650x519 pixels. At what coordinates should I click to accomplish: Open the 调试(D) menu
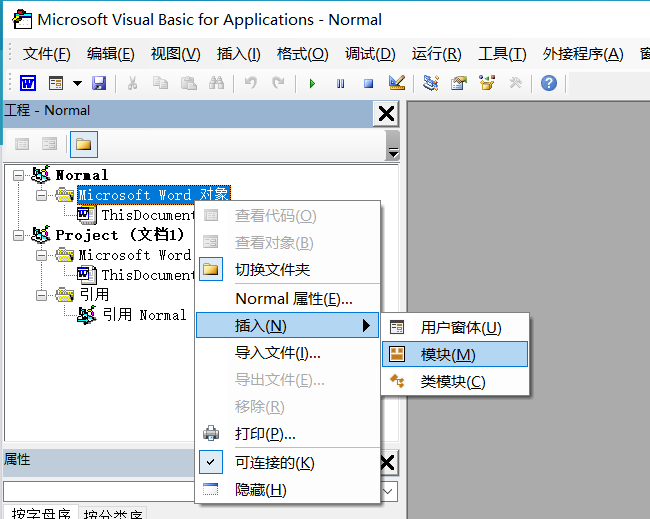(x=370, y=54)
